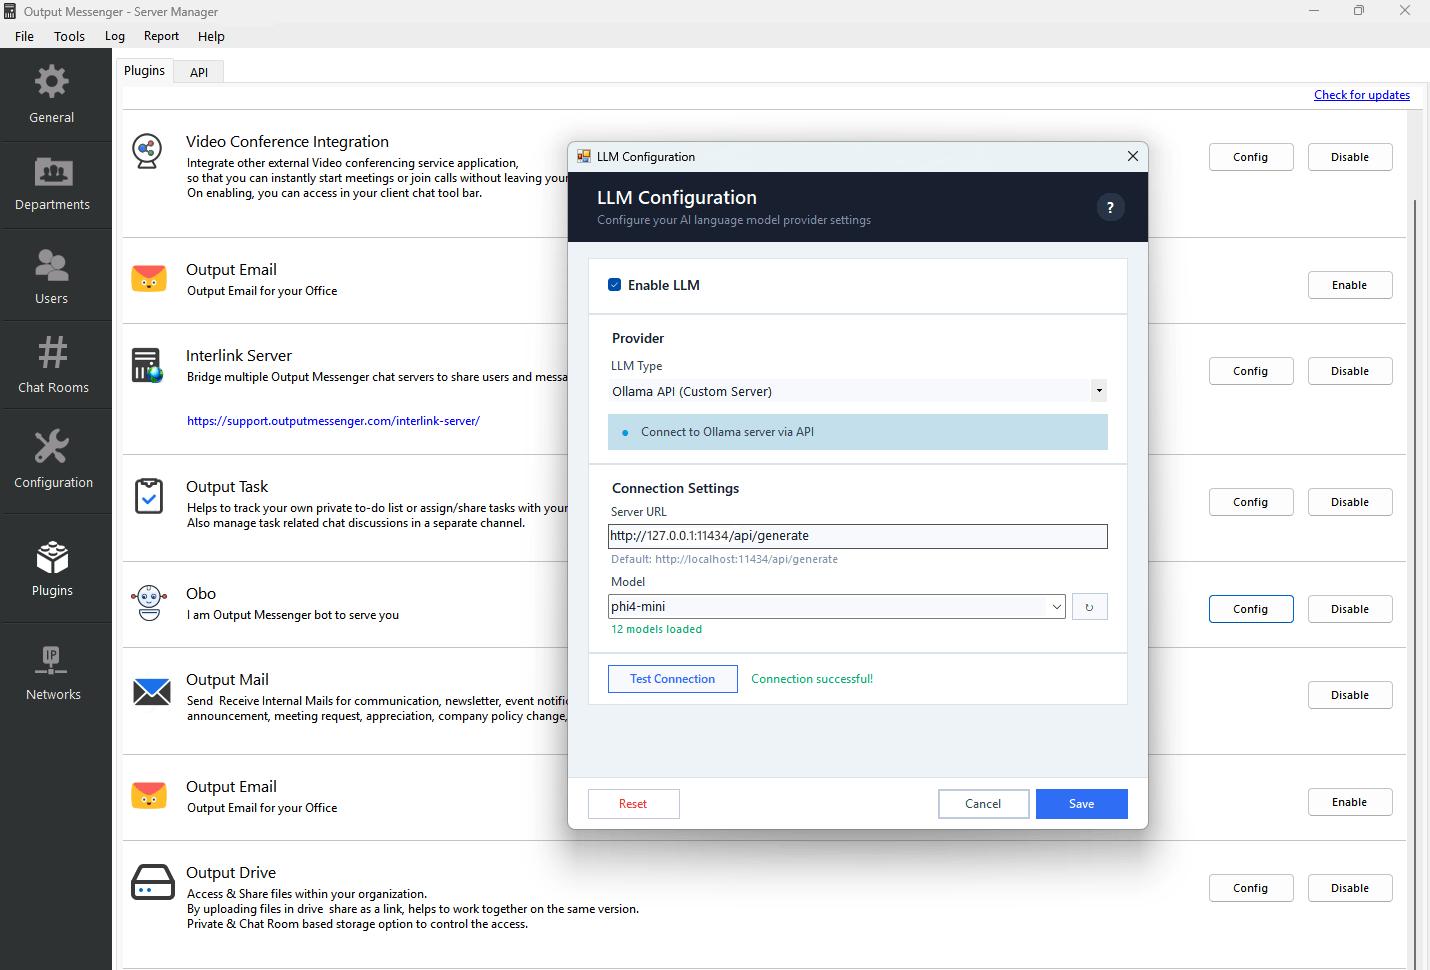This screenshot has width=1430, height=970.
Task: Click the Server URL input field
Action: coord(857,536)
